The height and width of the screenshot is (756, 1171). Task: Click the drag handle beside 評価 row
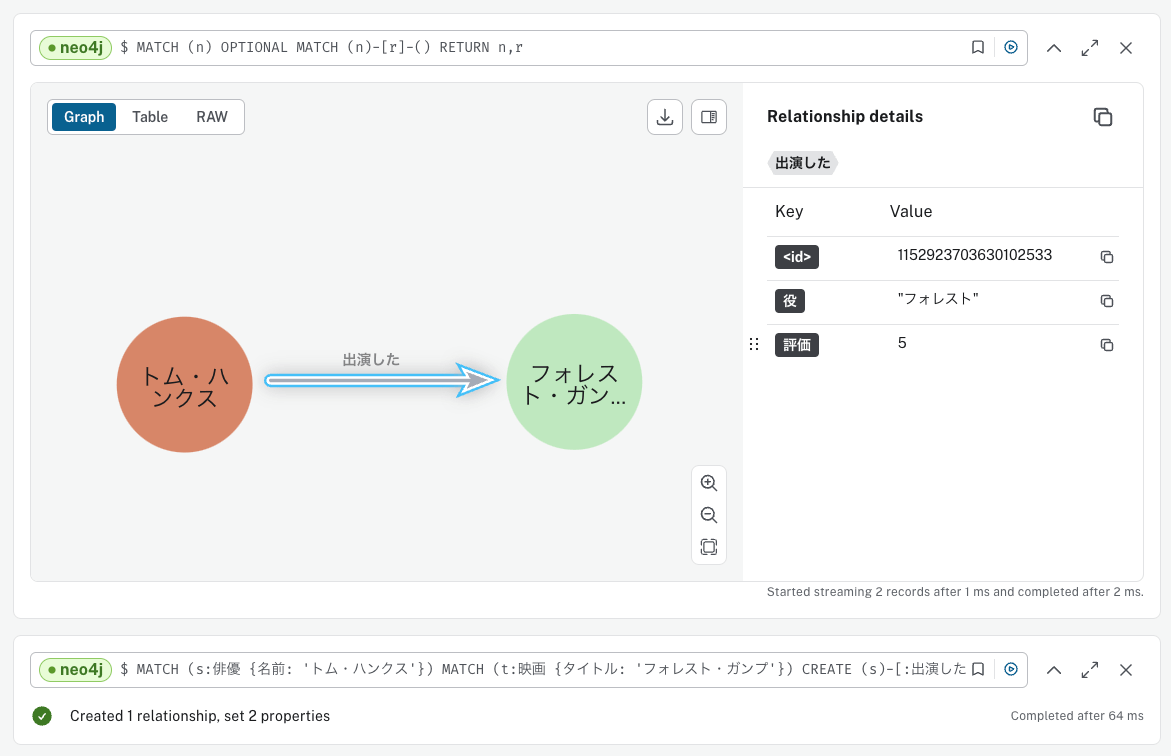(754, 344)
